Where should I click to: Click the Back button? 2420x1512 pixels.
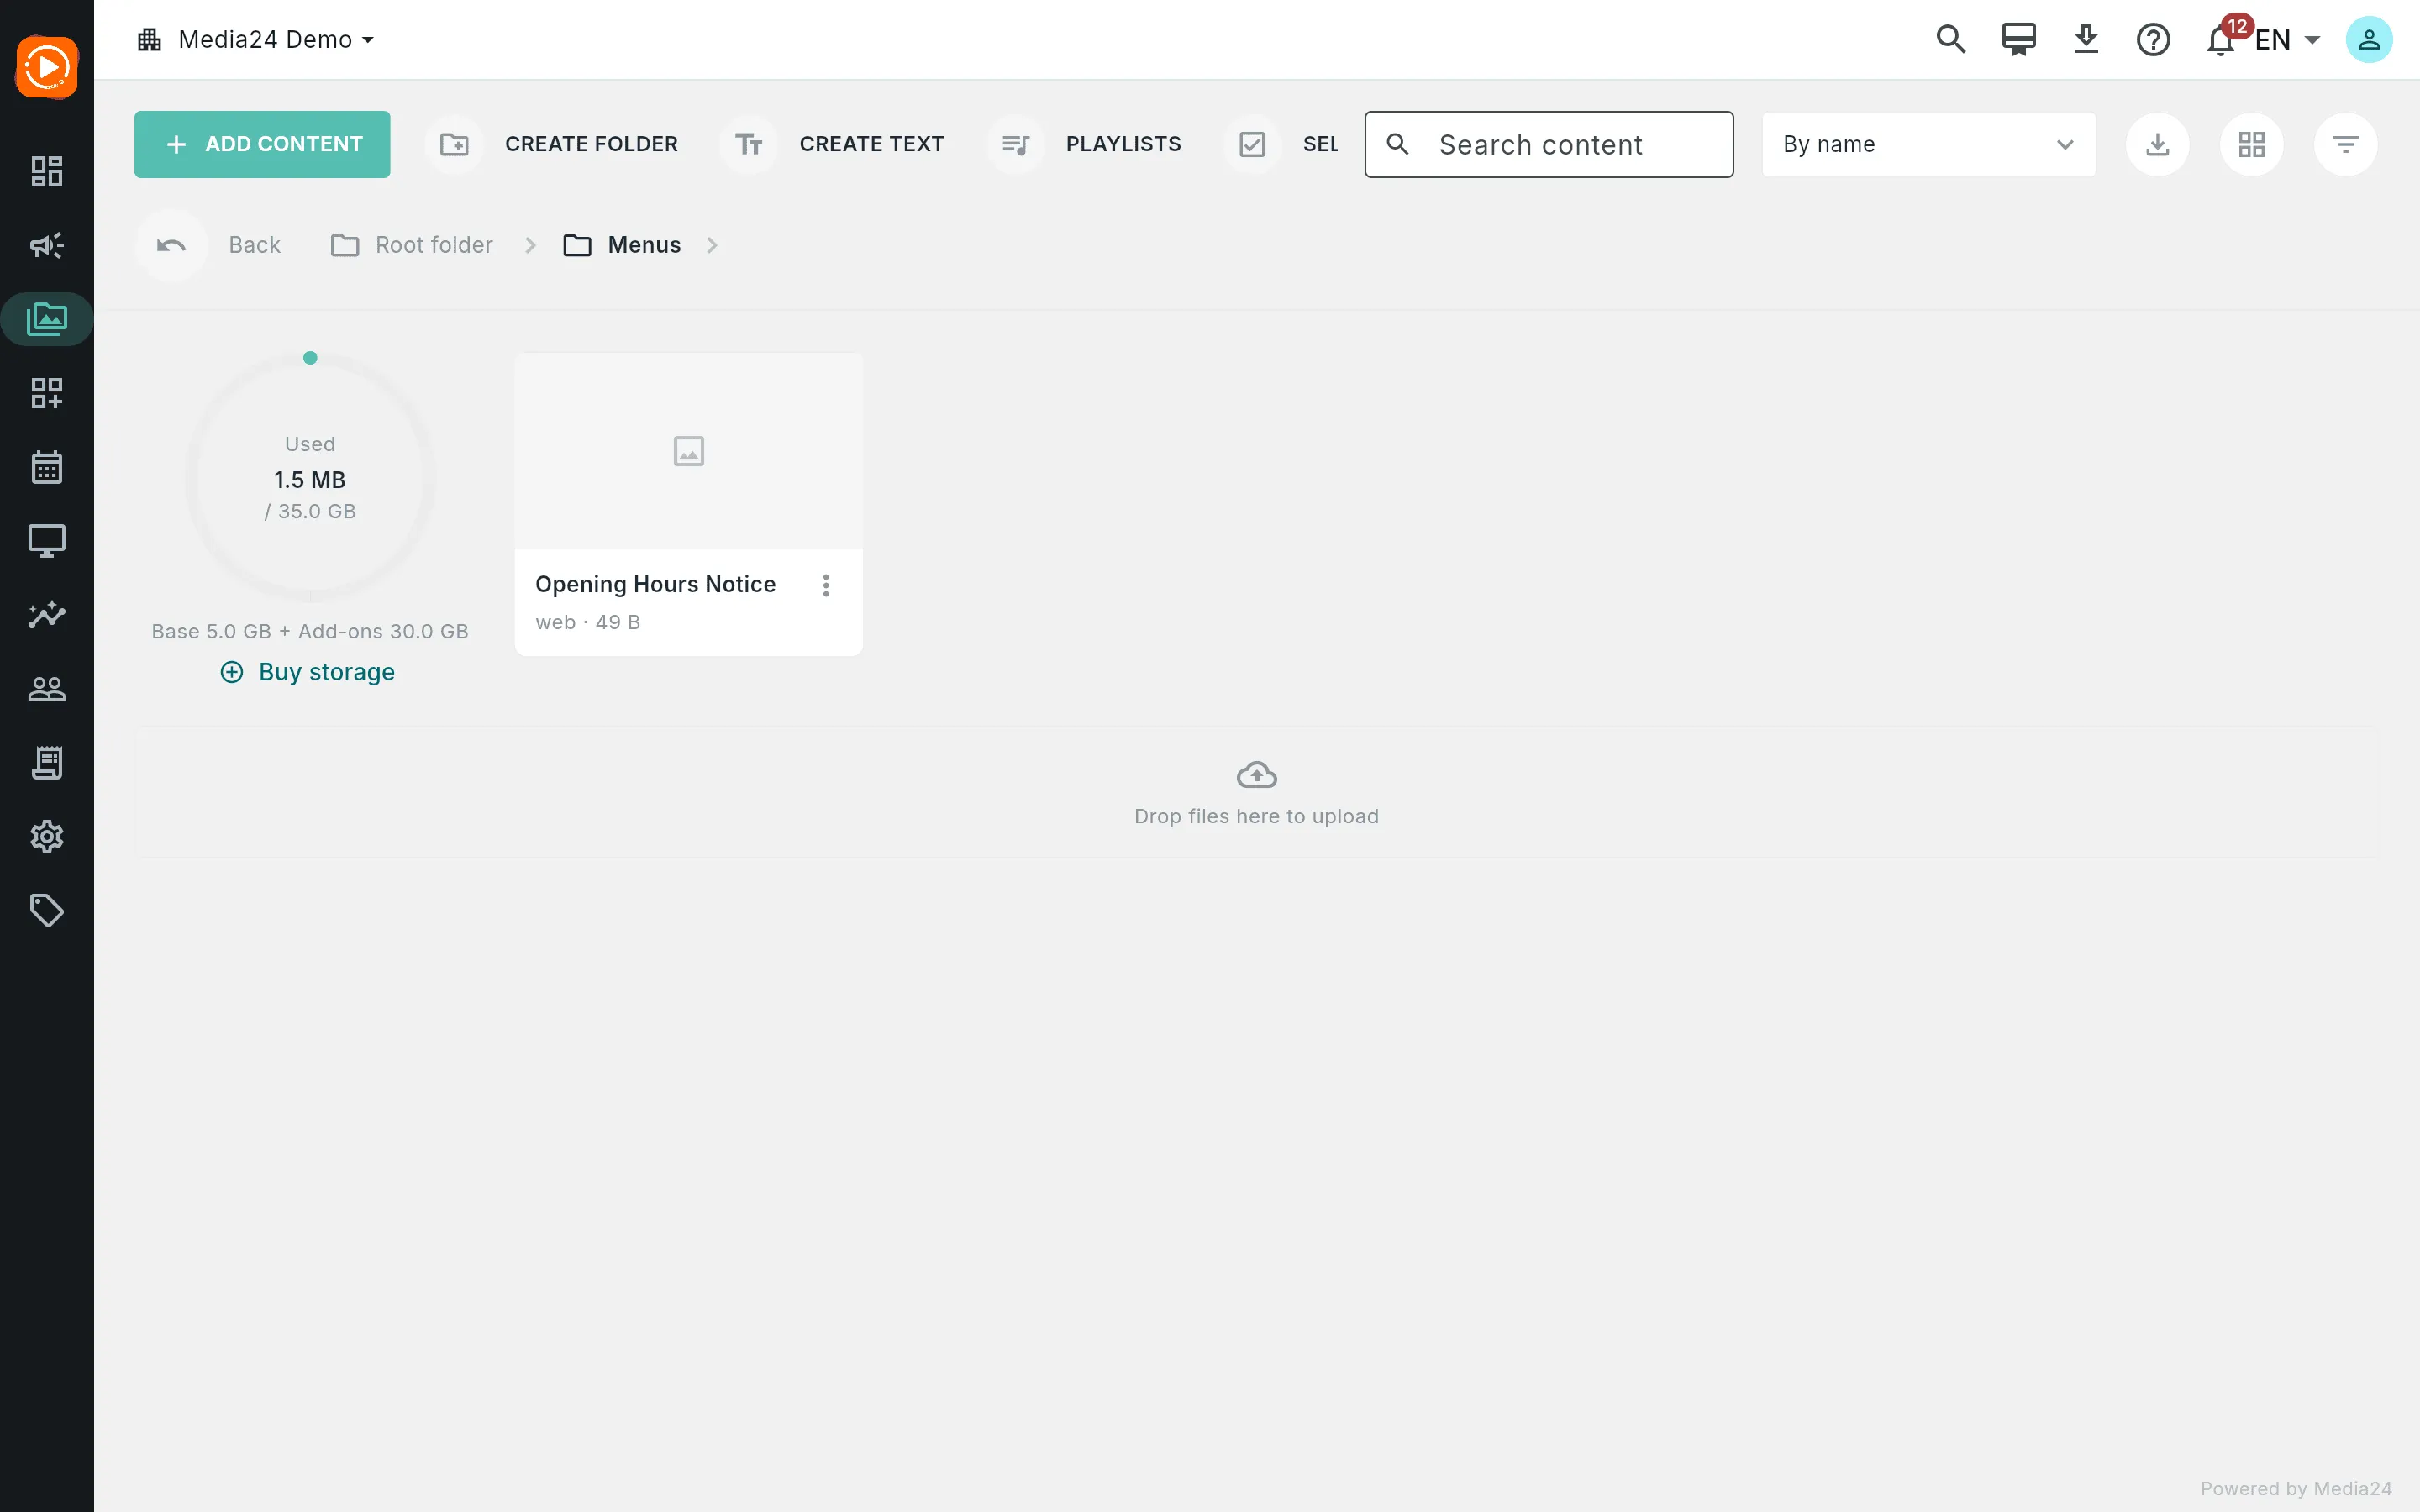pyautogui.click(x=210, y=245)
